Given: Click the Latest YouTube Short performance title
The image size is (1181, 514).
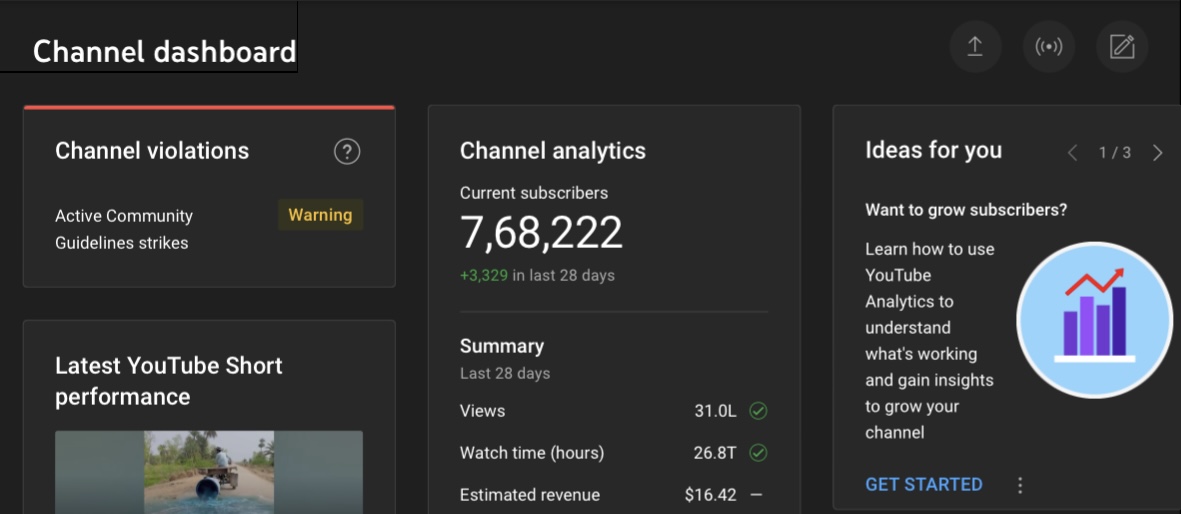Looking at the screenshot, I should 169,381.
